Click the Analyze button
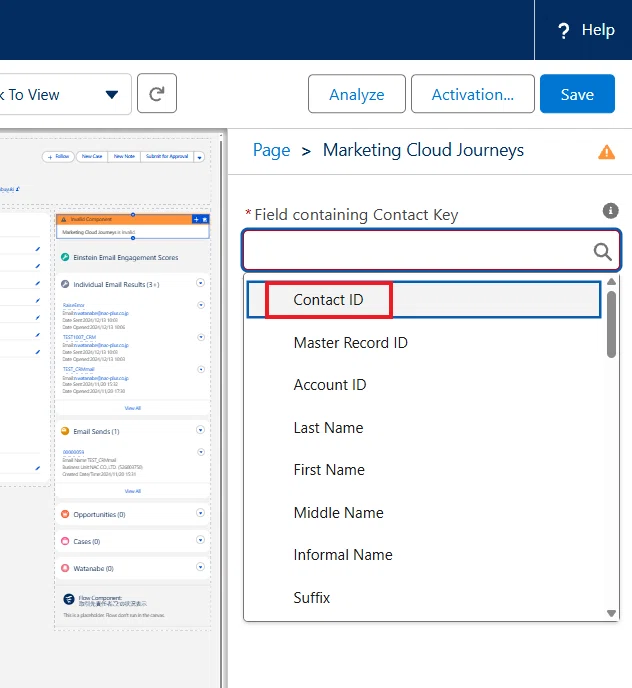632x688 pixels. (x=357, y=94)
